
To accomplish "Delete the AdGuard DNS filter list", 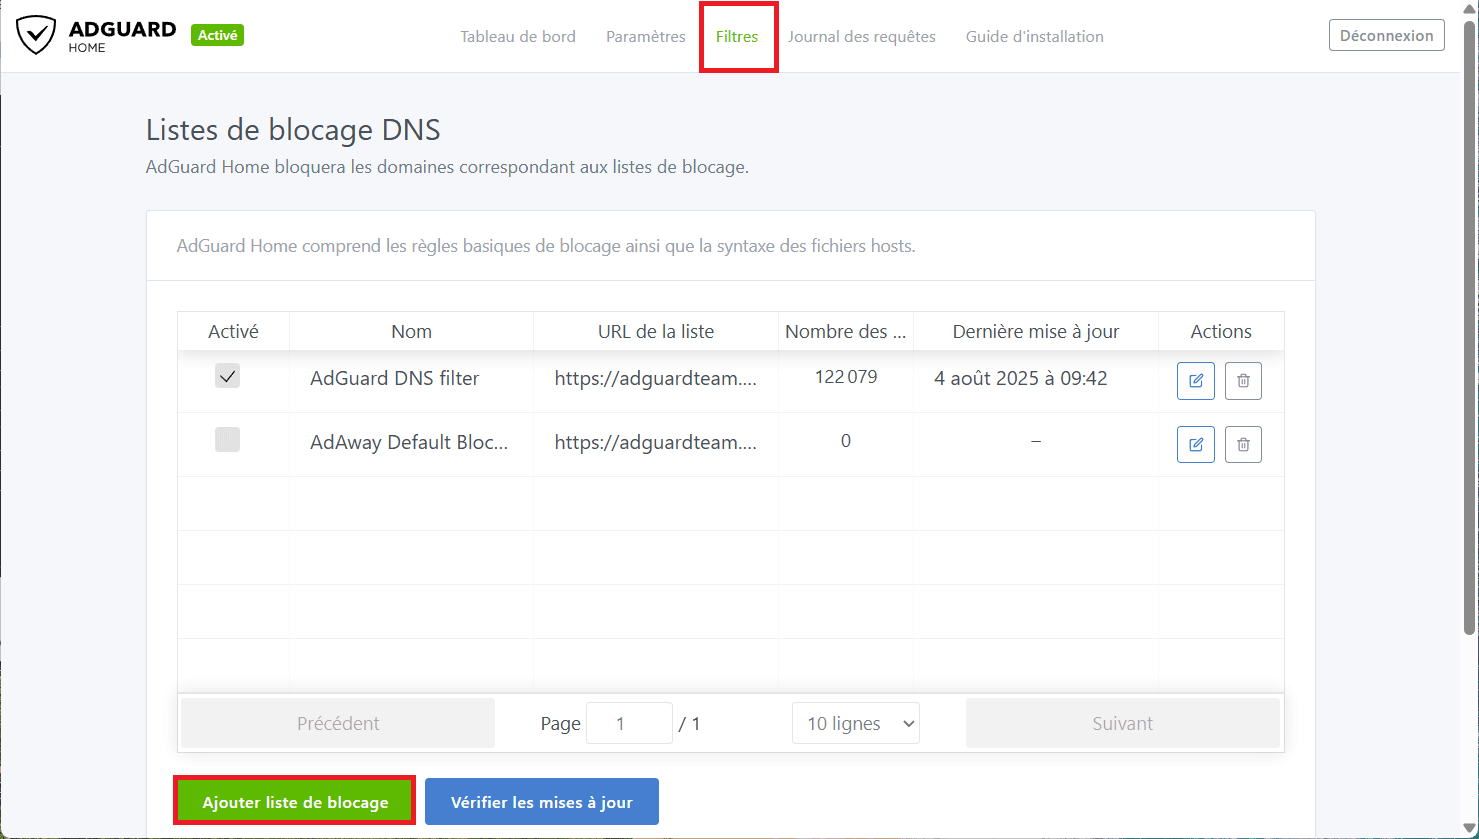I will 1243,381.
